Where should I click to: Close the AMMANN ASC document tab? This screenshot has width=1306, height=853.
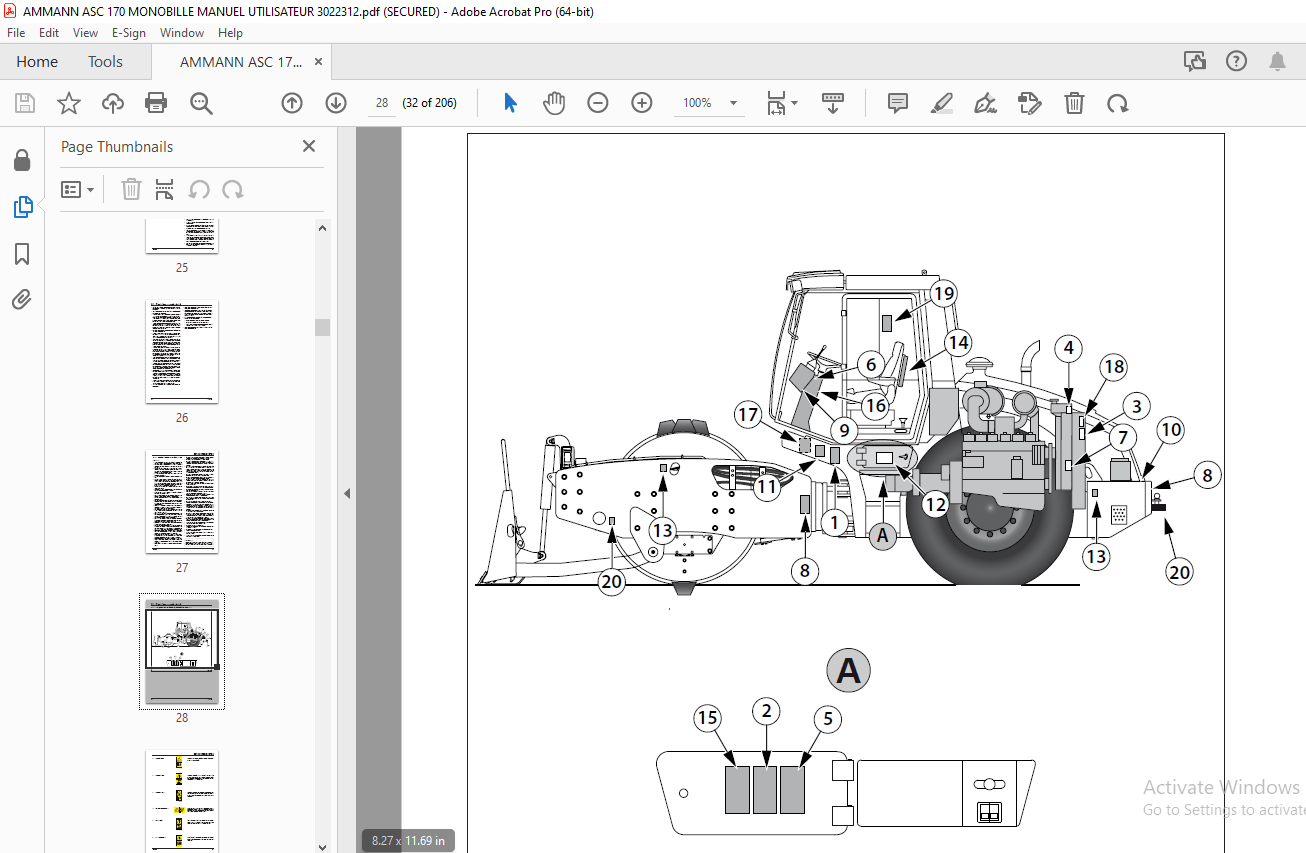319,62
